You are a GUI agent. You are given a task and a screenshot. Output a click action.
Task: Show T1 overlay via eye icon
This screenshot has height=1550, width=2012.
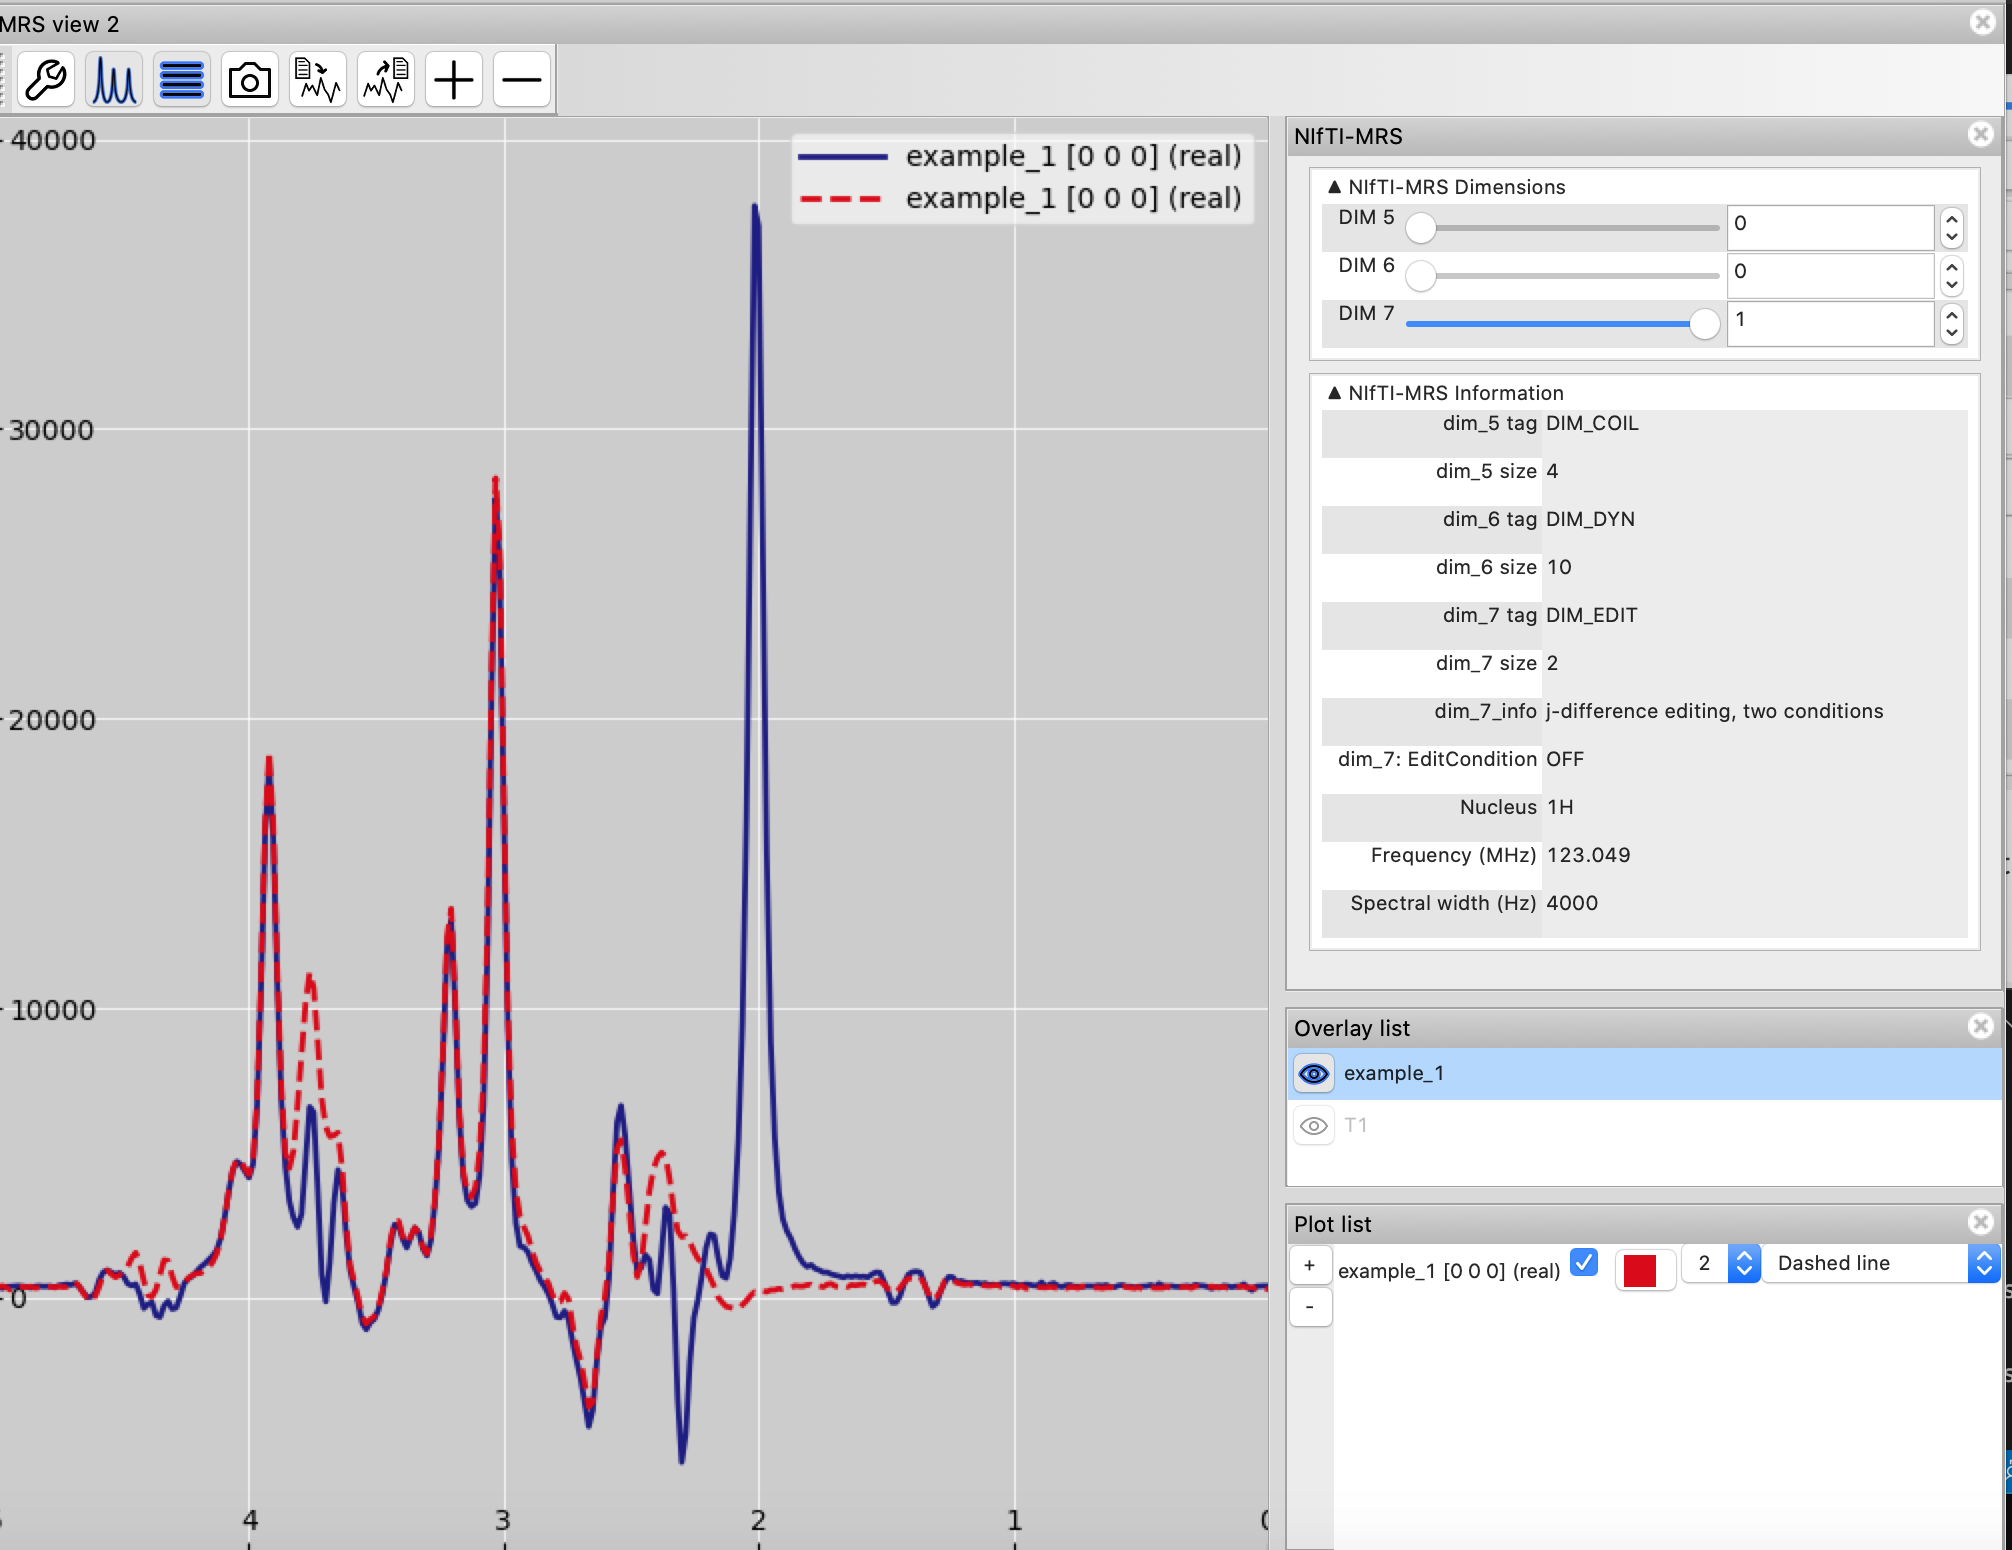pos(1313,1126)
